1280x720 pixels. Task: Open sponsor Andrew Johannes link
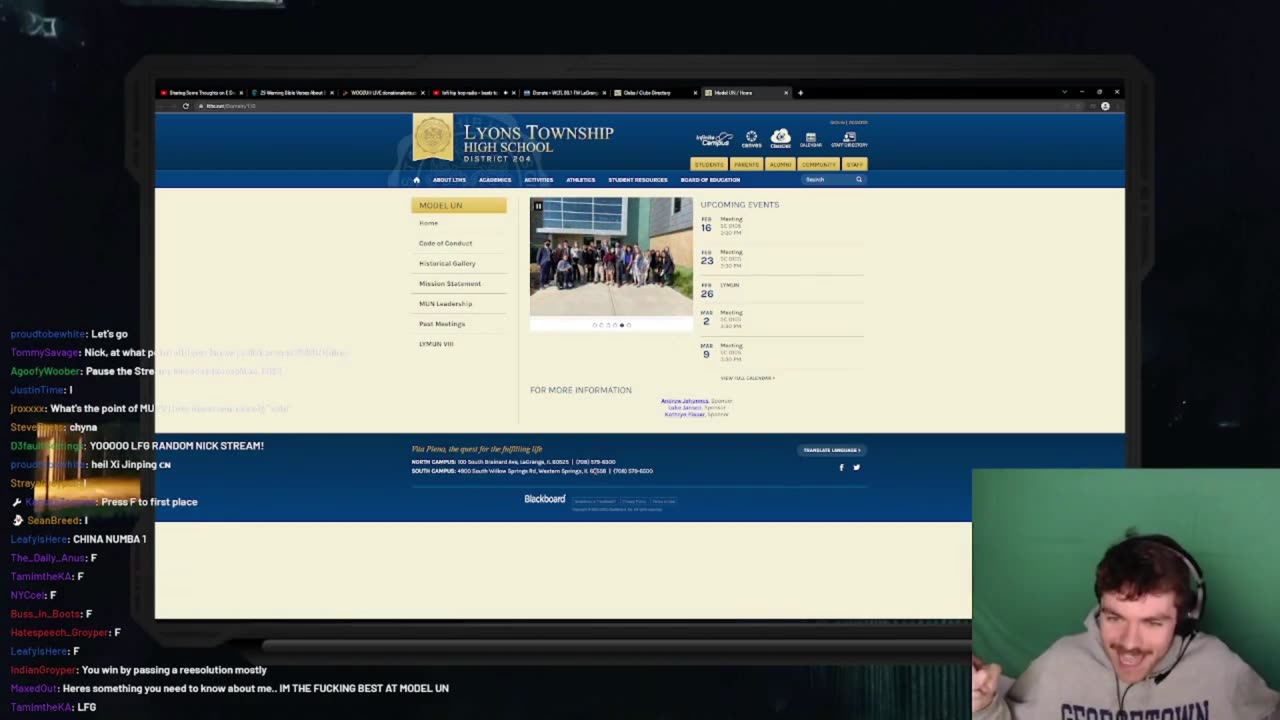point(684,401)
